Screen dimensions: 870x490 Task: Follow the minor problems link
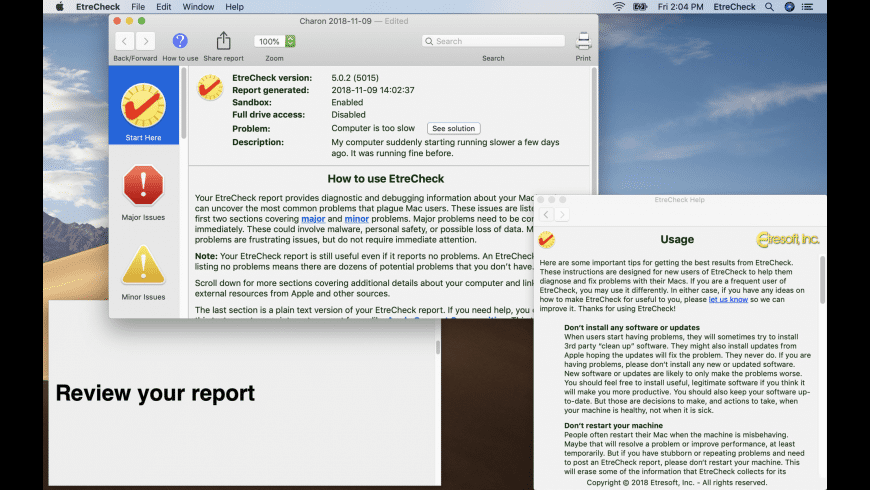point(357,219)
